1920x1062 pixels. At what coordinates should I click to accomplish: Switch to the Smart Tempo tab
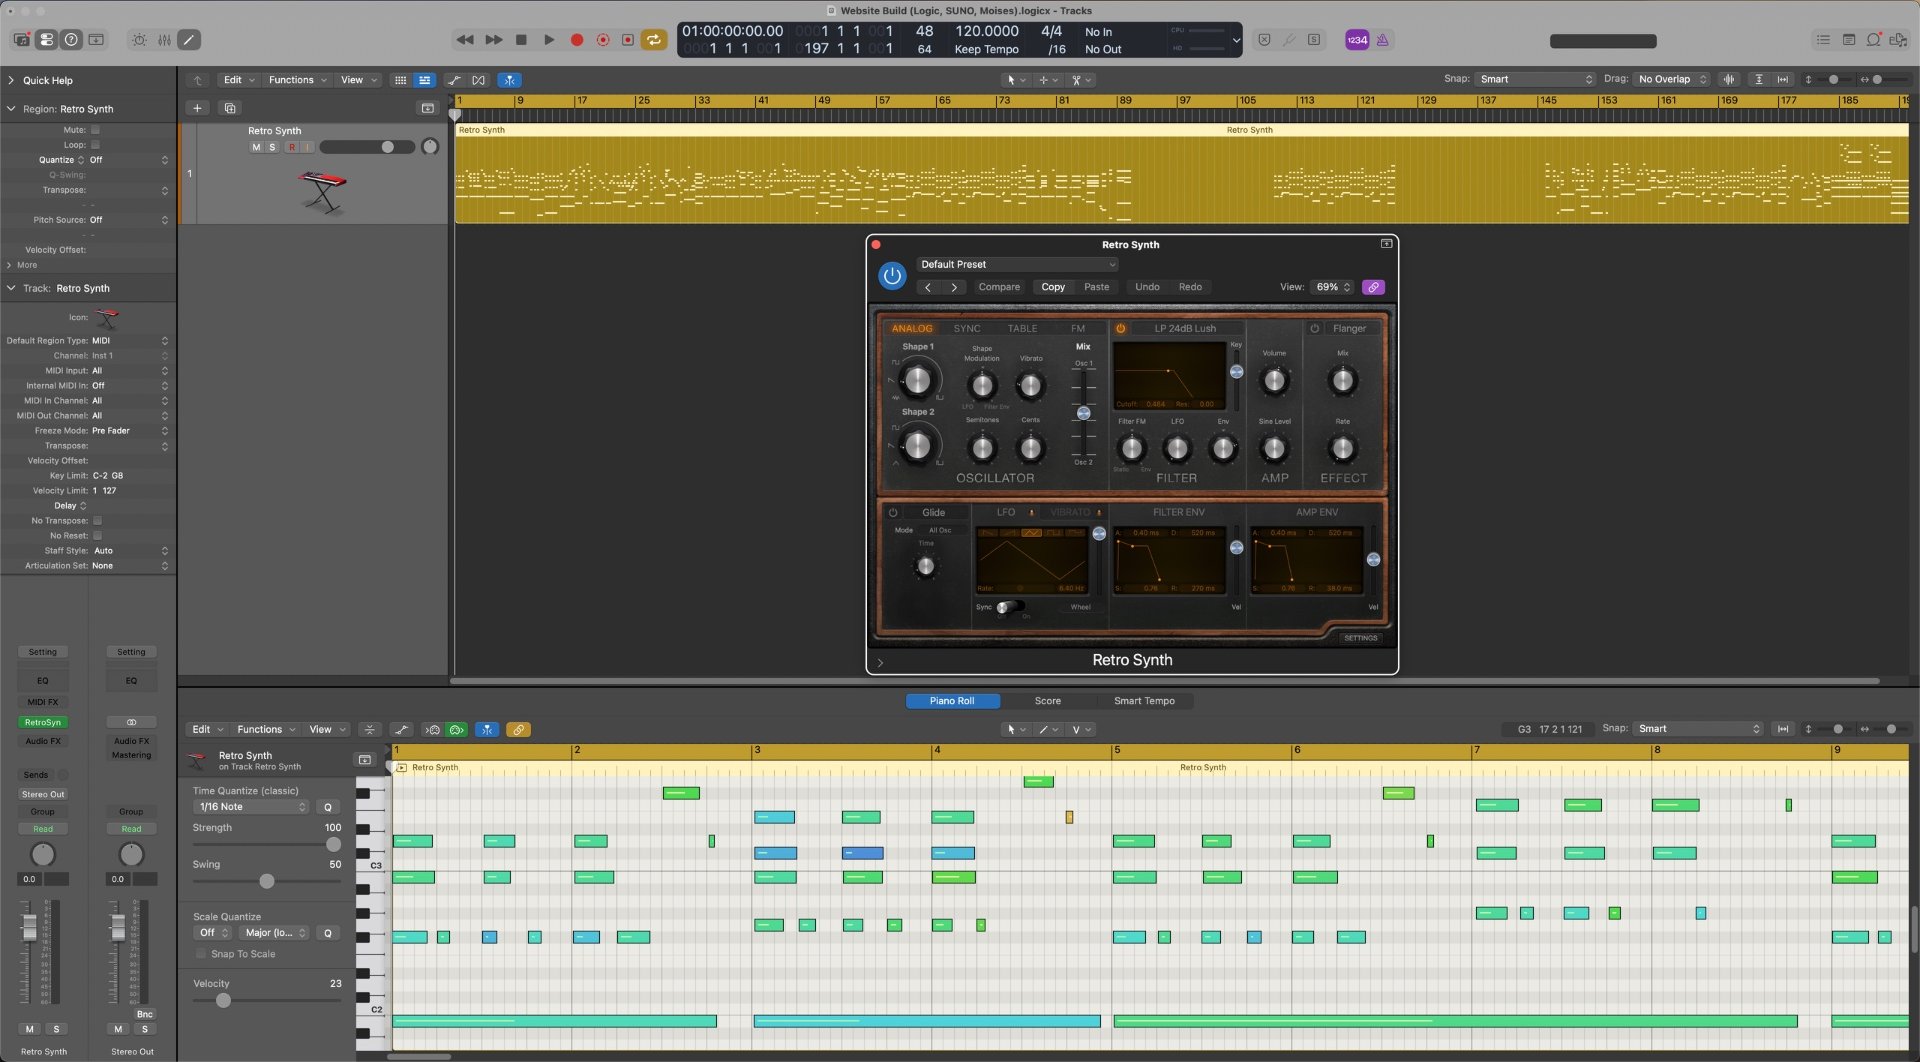(x=1144, y=701)
